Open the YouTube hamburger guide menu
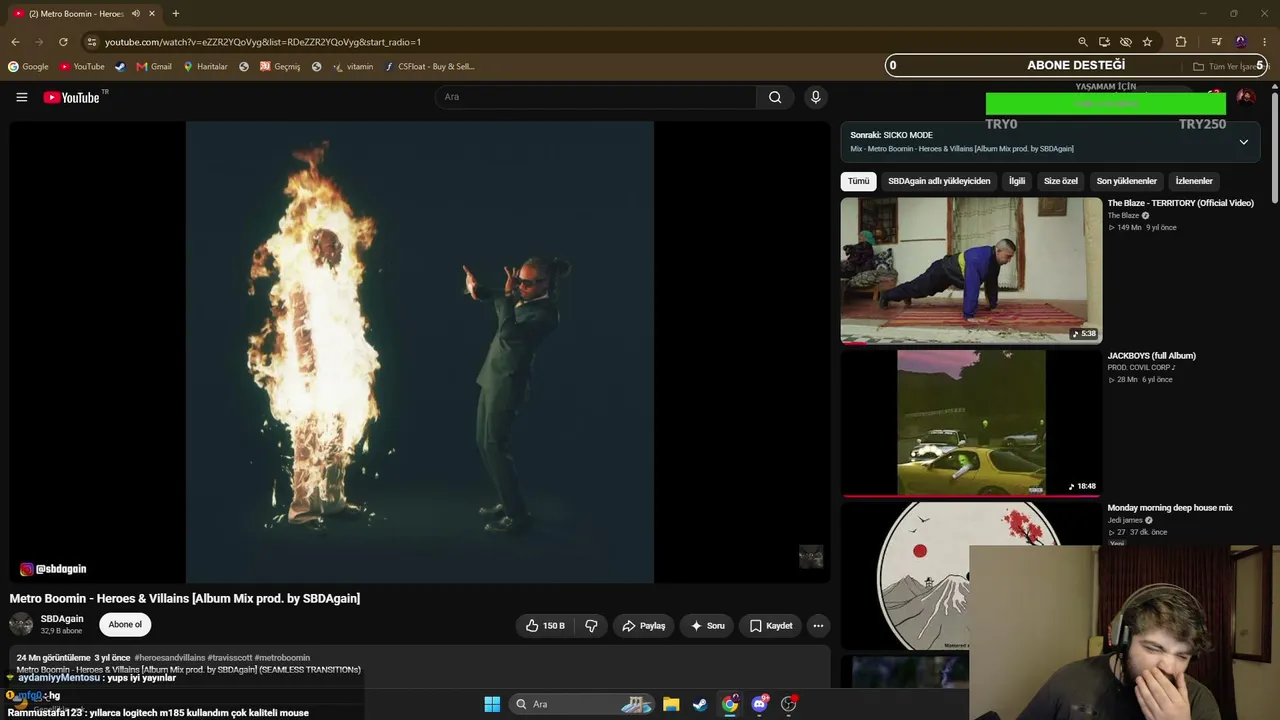 click(x=21, y=97)
